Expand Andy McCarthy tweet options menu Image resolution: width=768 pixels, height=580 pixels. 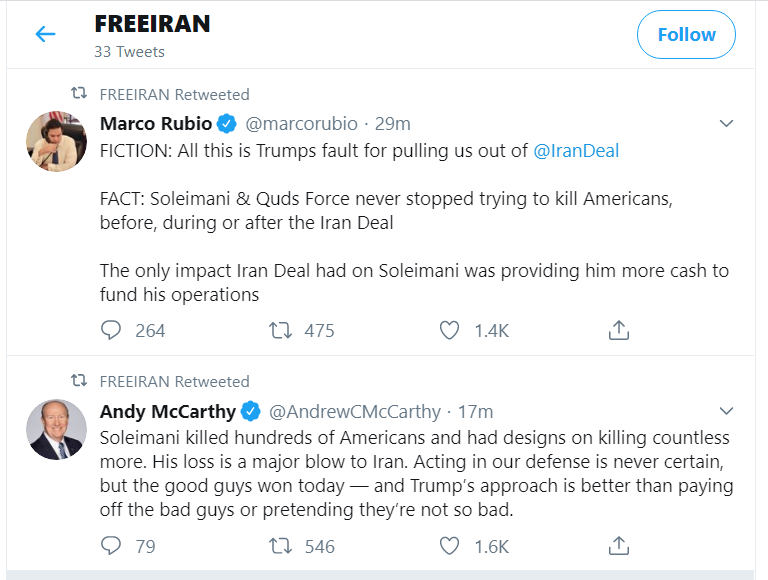[728, 411]
